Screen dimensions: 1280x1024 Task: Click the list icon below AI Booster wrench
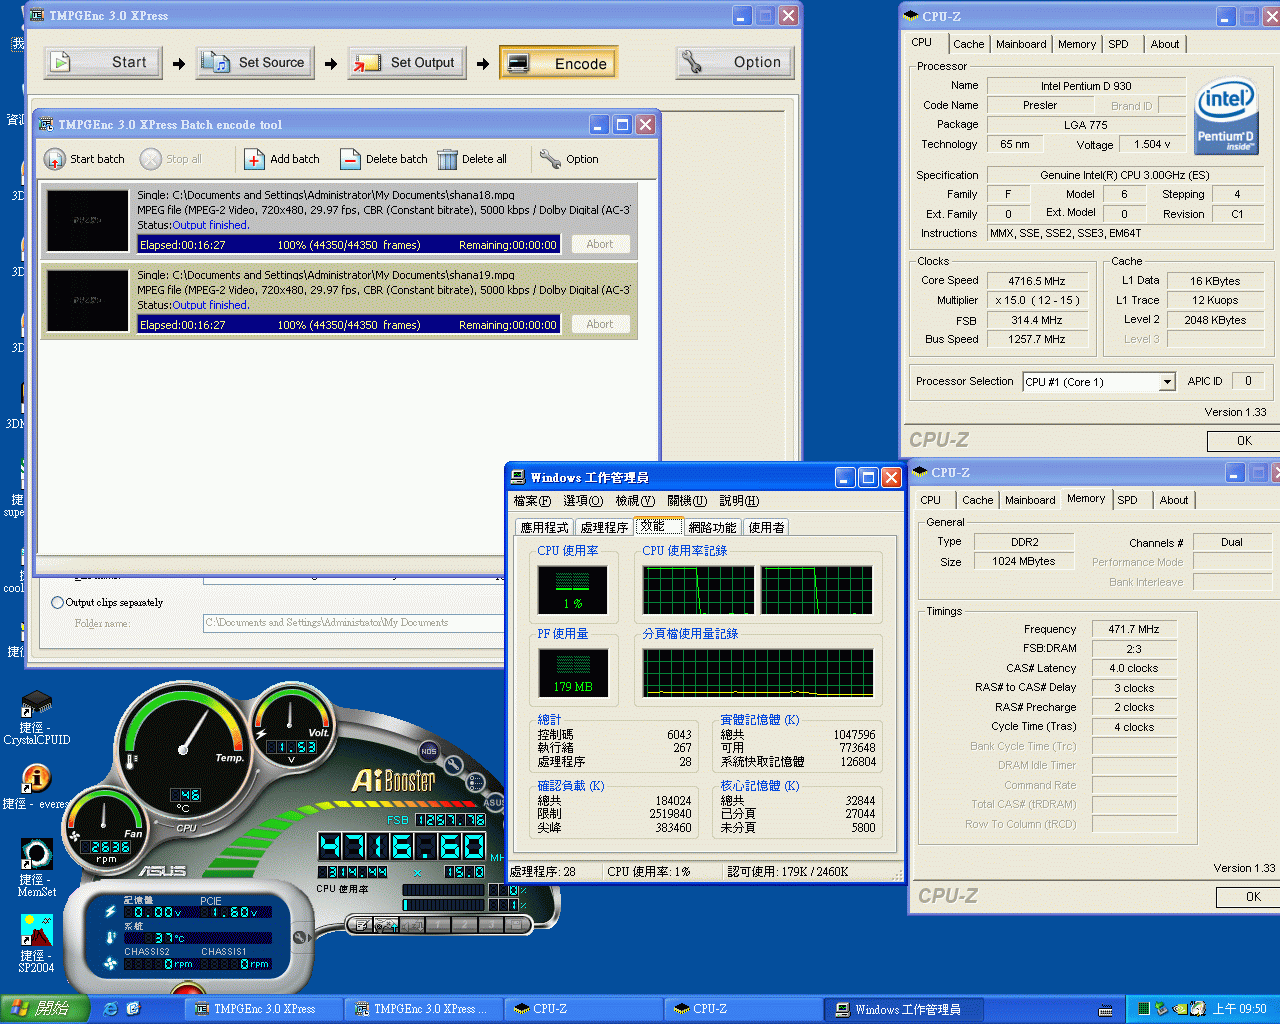click(x=475, y=782)
